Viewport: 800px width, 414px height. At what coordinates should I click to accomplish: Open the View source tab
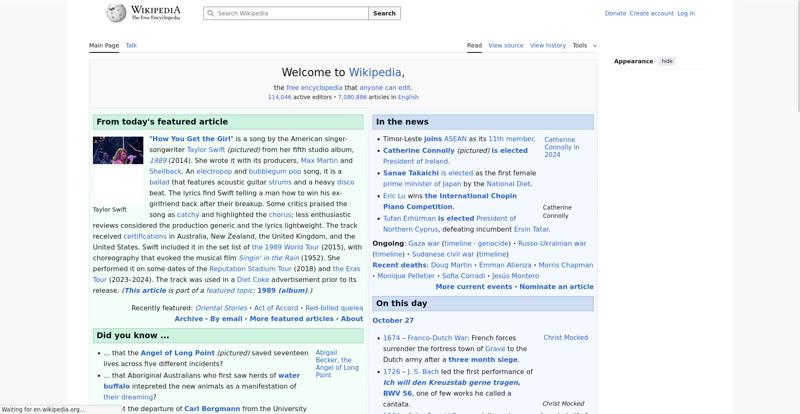pos(506,45)
